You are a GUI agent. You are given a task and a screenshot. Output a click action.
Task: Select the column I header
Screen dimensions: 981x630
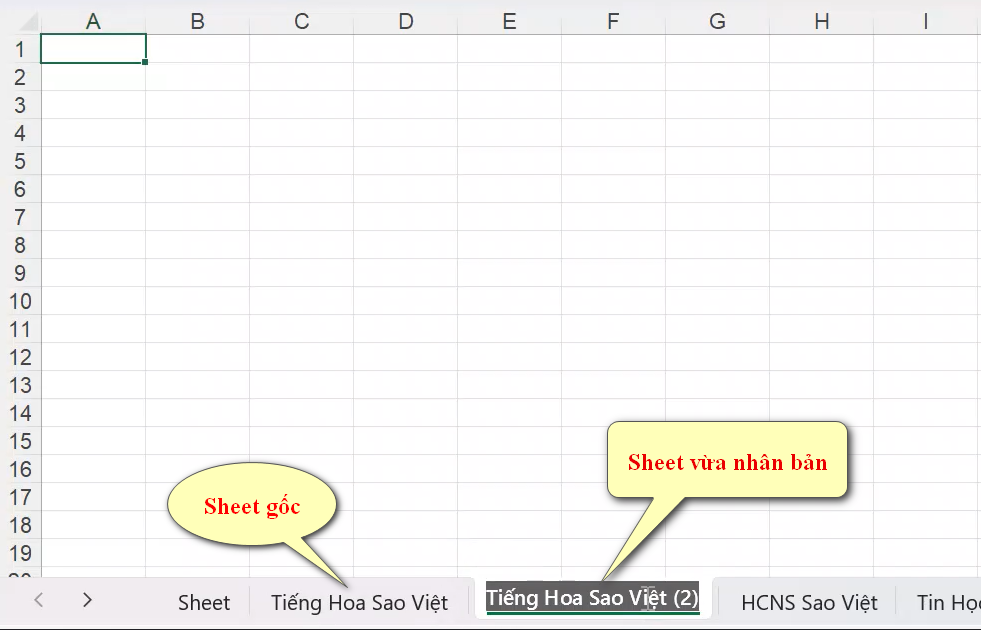(x=924, y=20)
